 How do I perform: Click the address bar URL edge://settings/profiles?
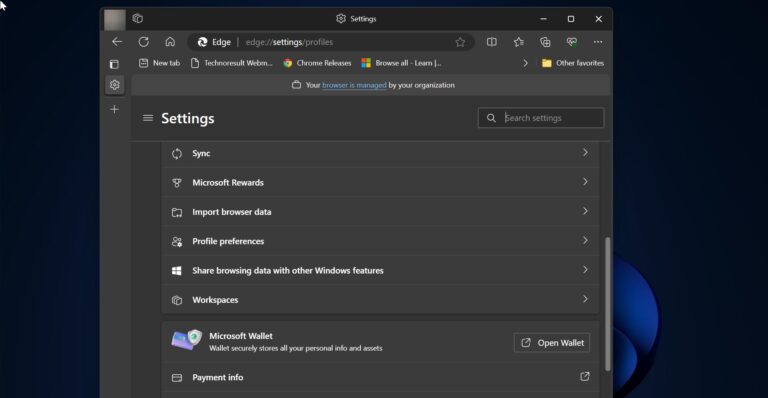coord(289,42)
